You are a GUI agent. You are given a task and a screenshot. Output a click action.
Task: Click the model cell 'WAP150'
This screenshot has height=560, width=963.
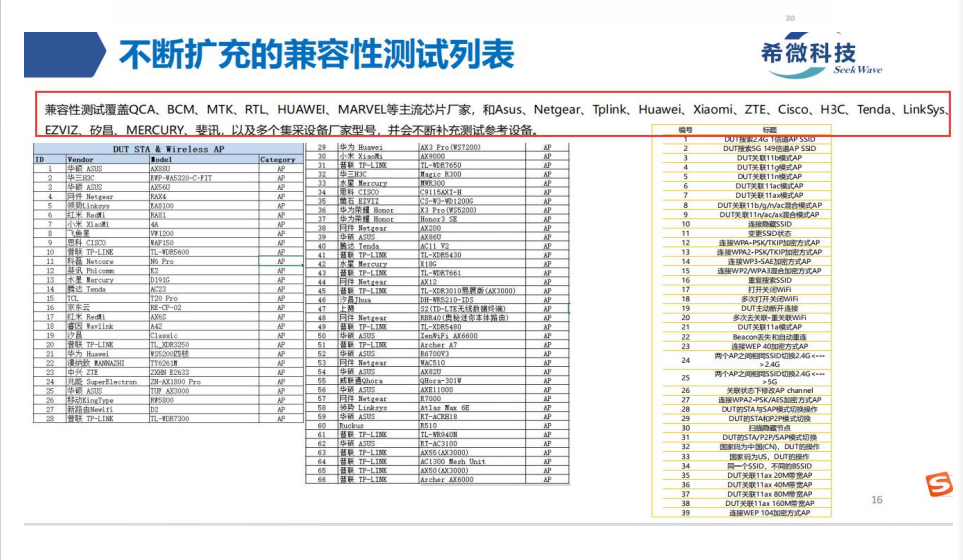coord(162,243)
